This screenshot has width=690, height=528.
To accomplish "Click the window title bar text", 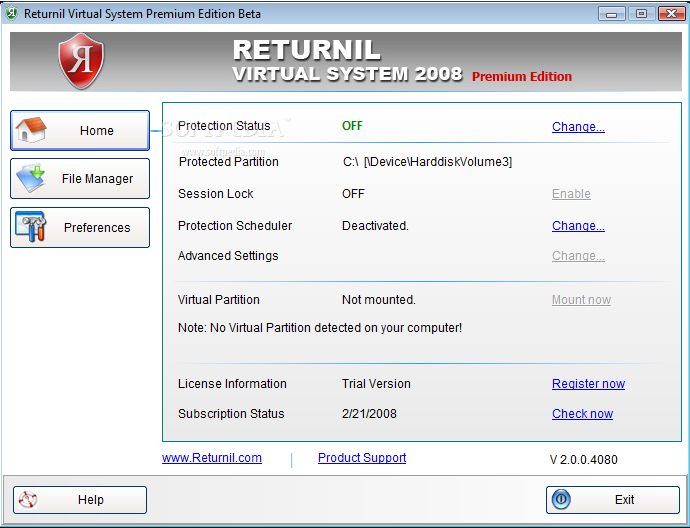I will coord(142,14).
